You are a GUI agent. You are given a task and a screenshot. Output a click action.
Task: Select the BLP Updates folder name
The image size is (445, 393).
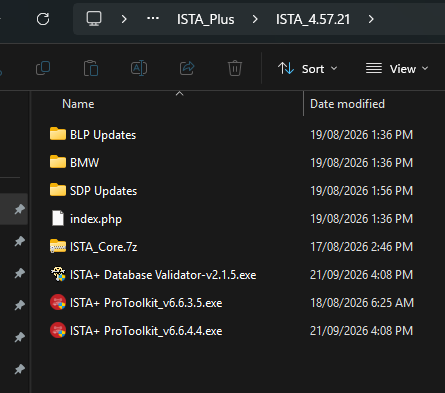(103, 135)
